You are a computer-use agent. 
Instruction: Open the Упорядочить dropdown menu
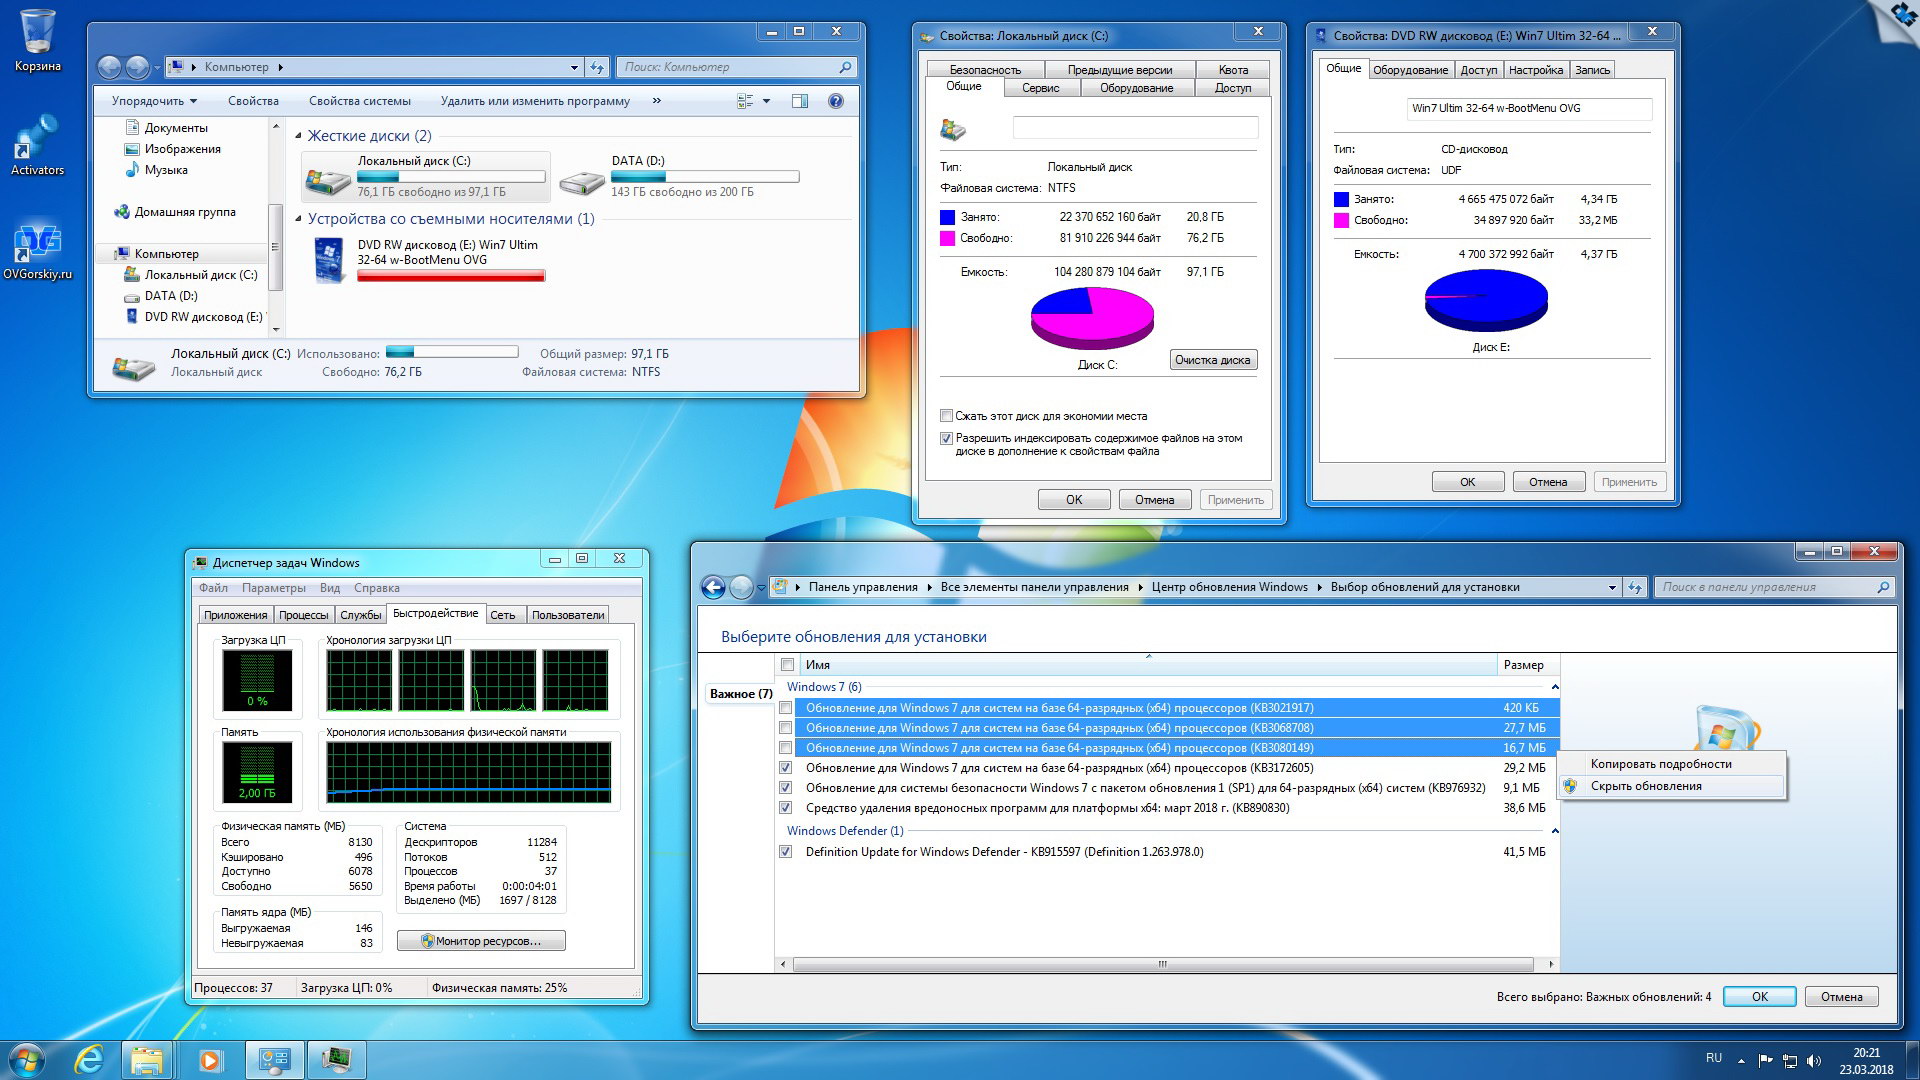pyautogui.click(x=154, y=101)
